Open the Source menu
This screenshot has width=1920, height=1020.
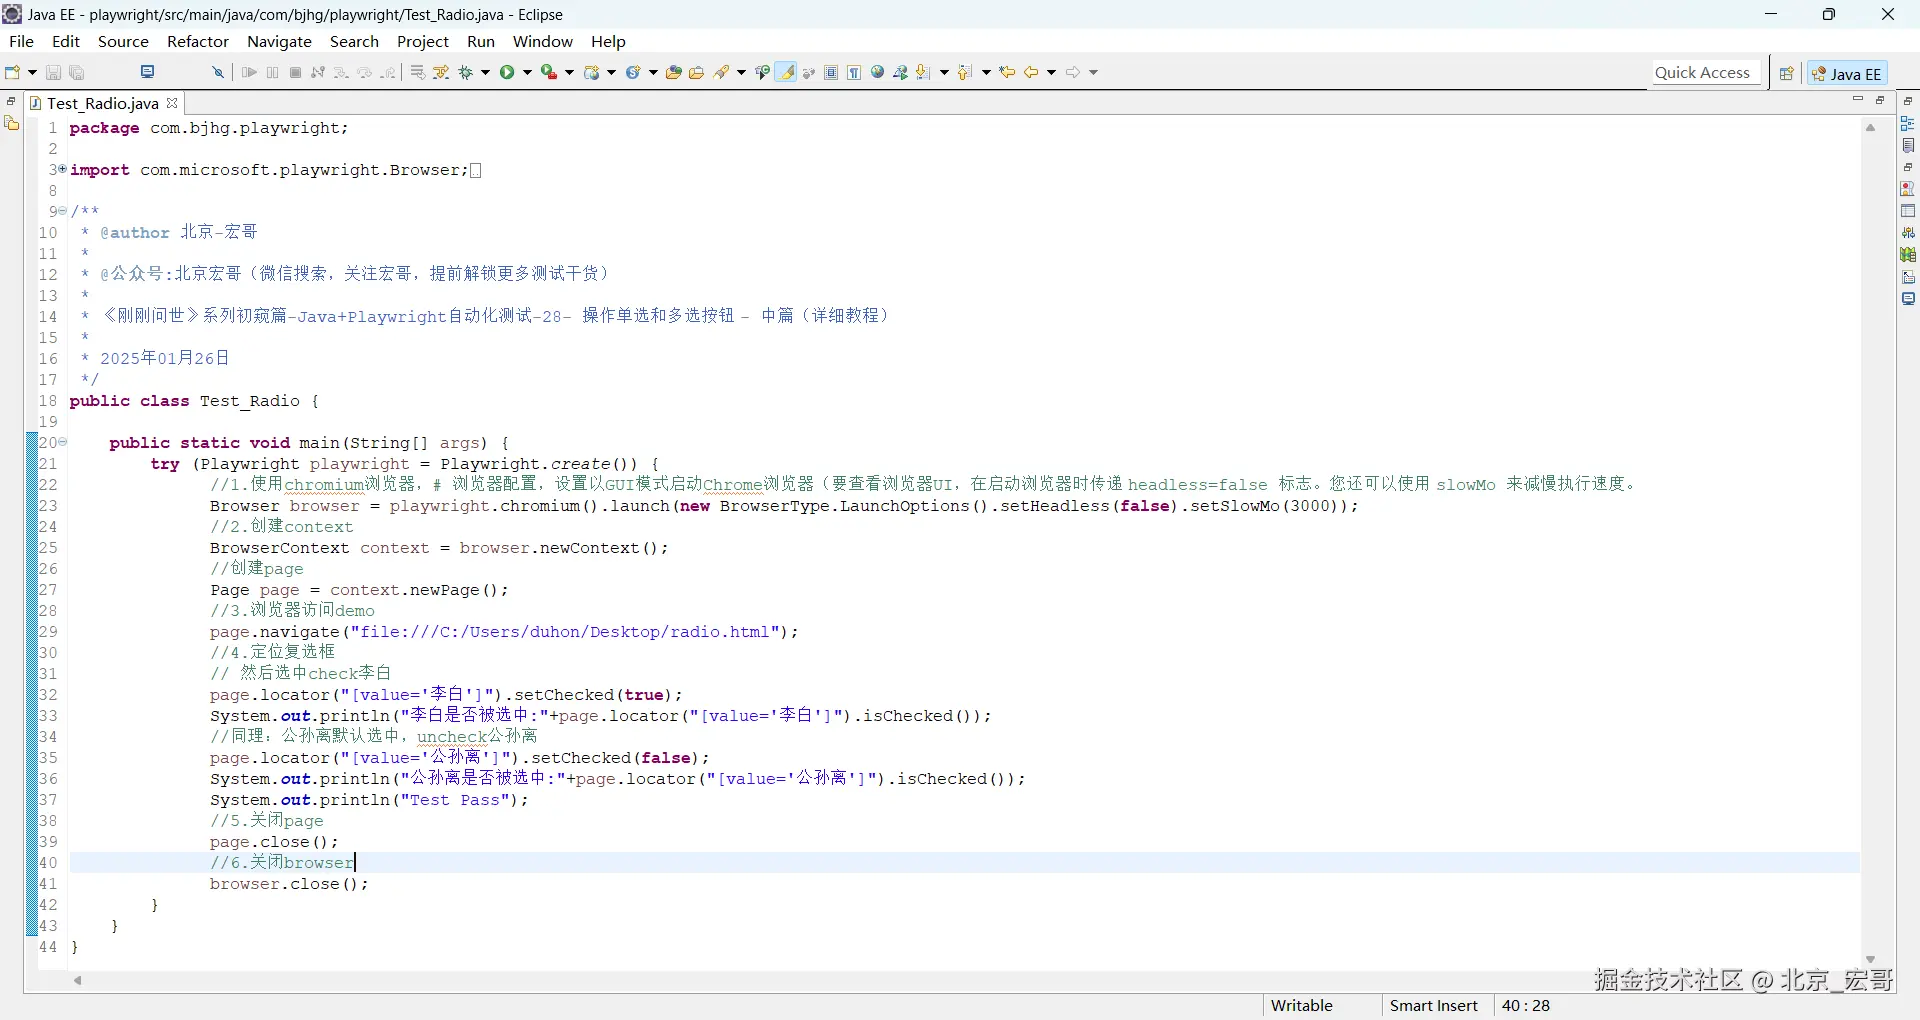click(123, 41)
